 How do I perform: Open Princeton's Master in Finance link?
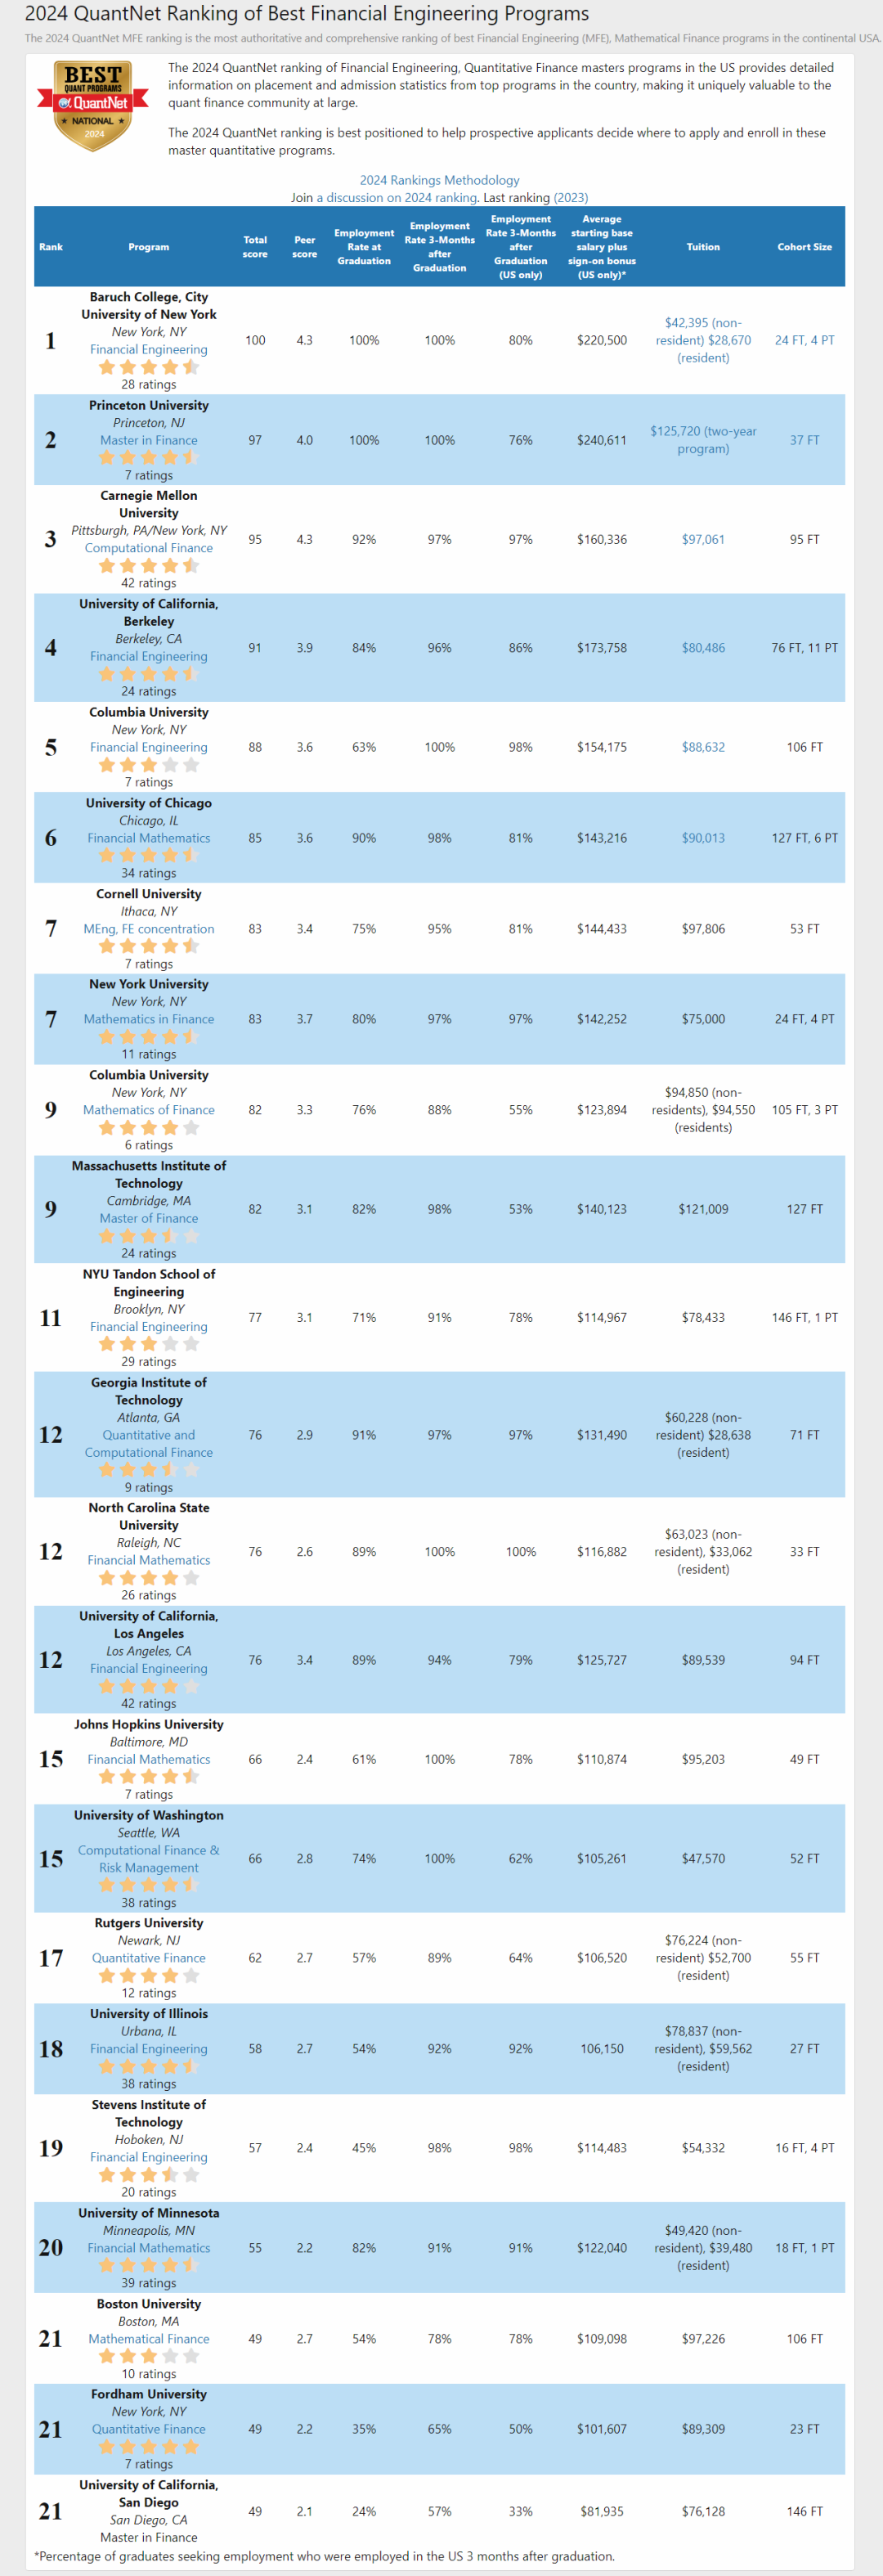[149, 440]
